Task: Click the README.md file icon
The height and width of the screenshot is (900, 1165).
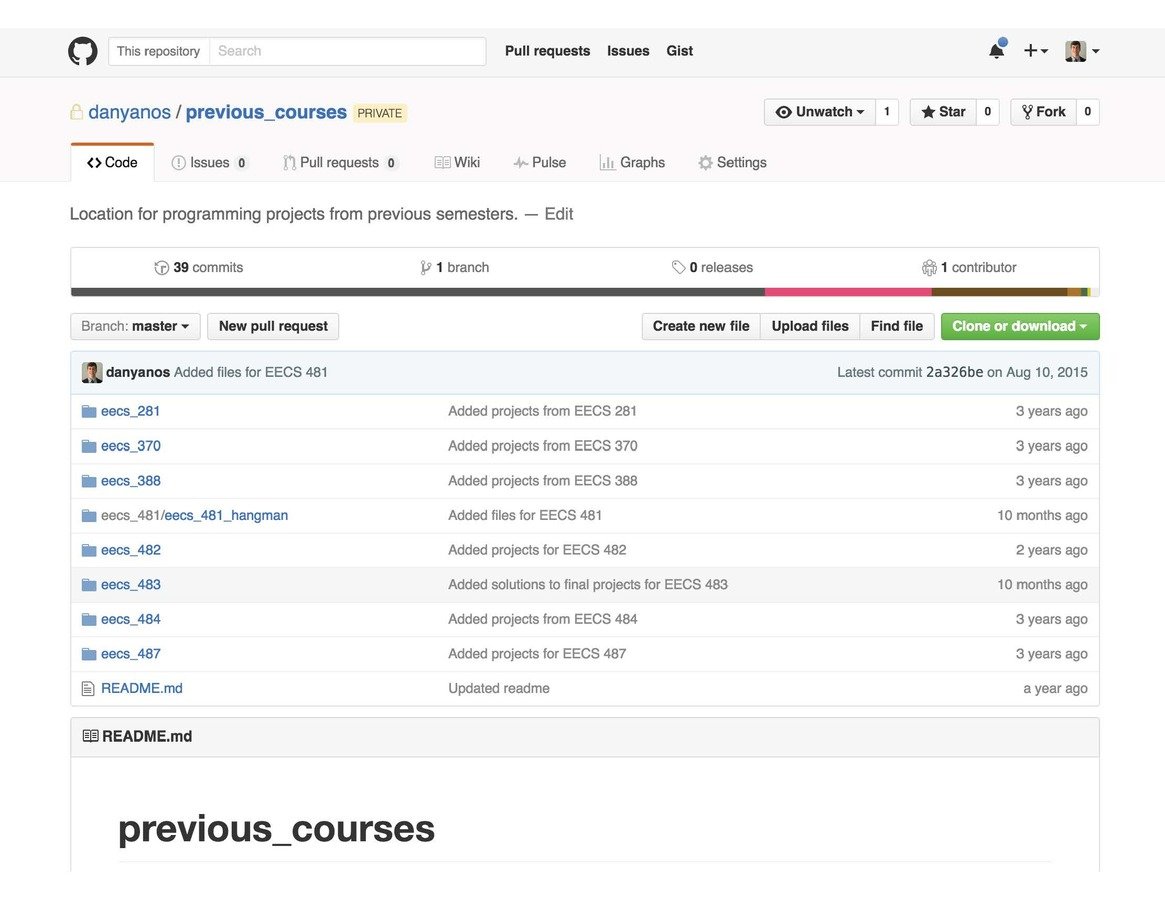Action: [88, 689]
